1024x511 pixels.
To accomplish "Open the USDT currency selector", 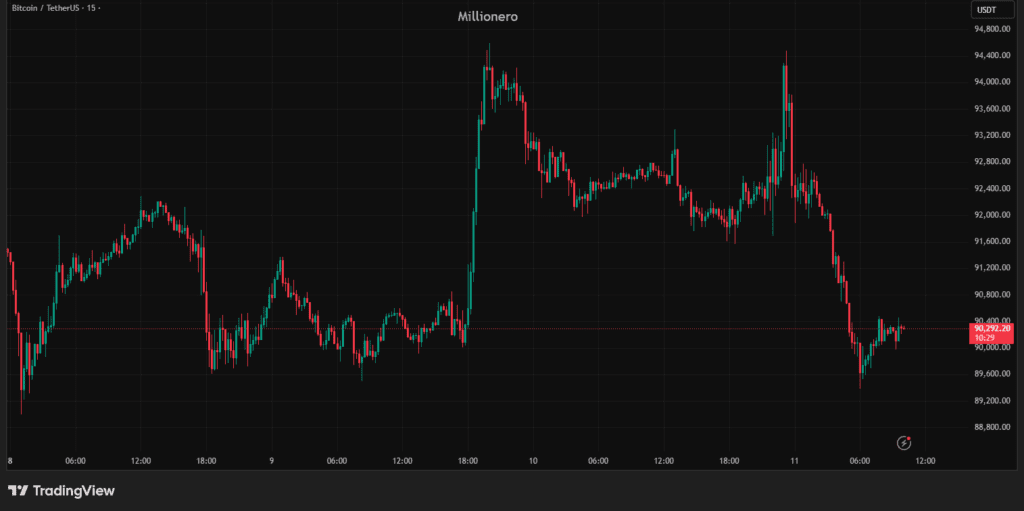I will (x=986, y=10).
